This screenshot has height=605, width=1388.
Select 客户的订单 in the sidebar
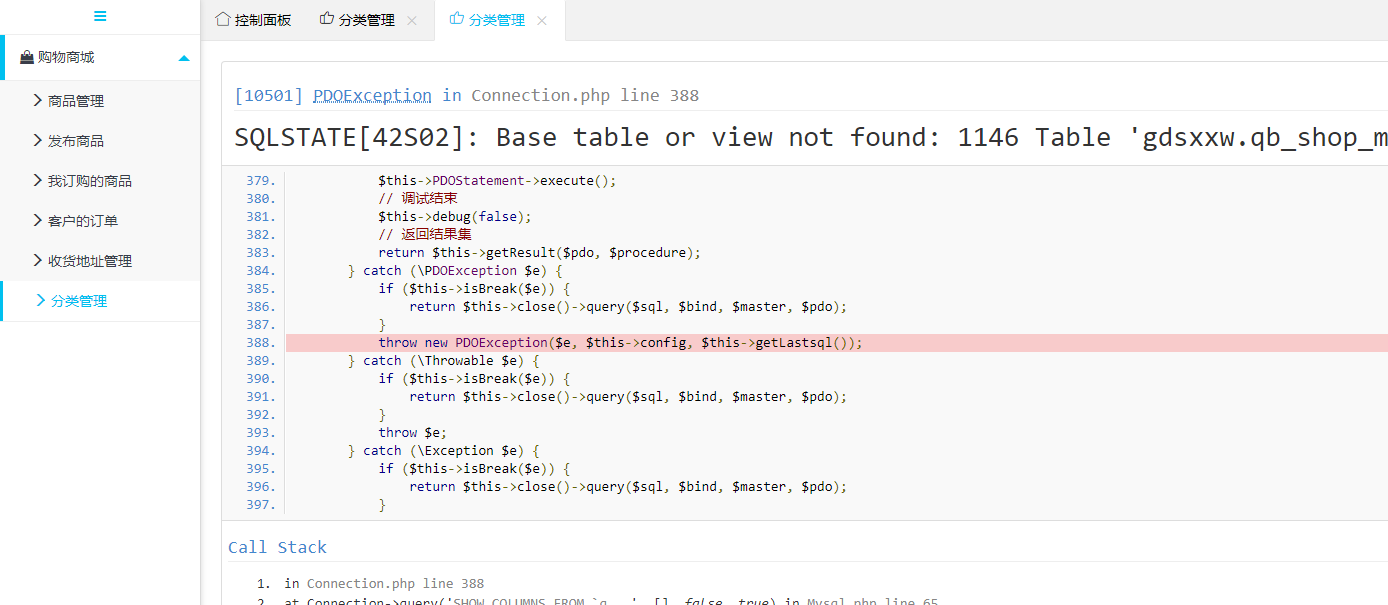click(83, 221)
